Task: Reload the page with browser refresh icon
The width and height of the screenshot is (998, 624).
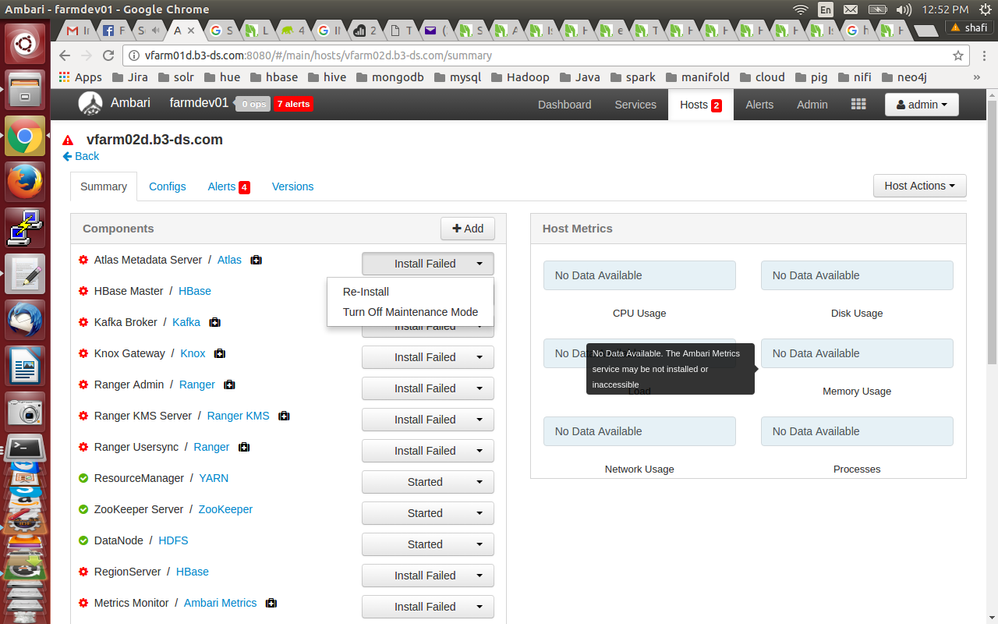Action: click(x=108, y=55)
